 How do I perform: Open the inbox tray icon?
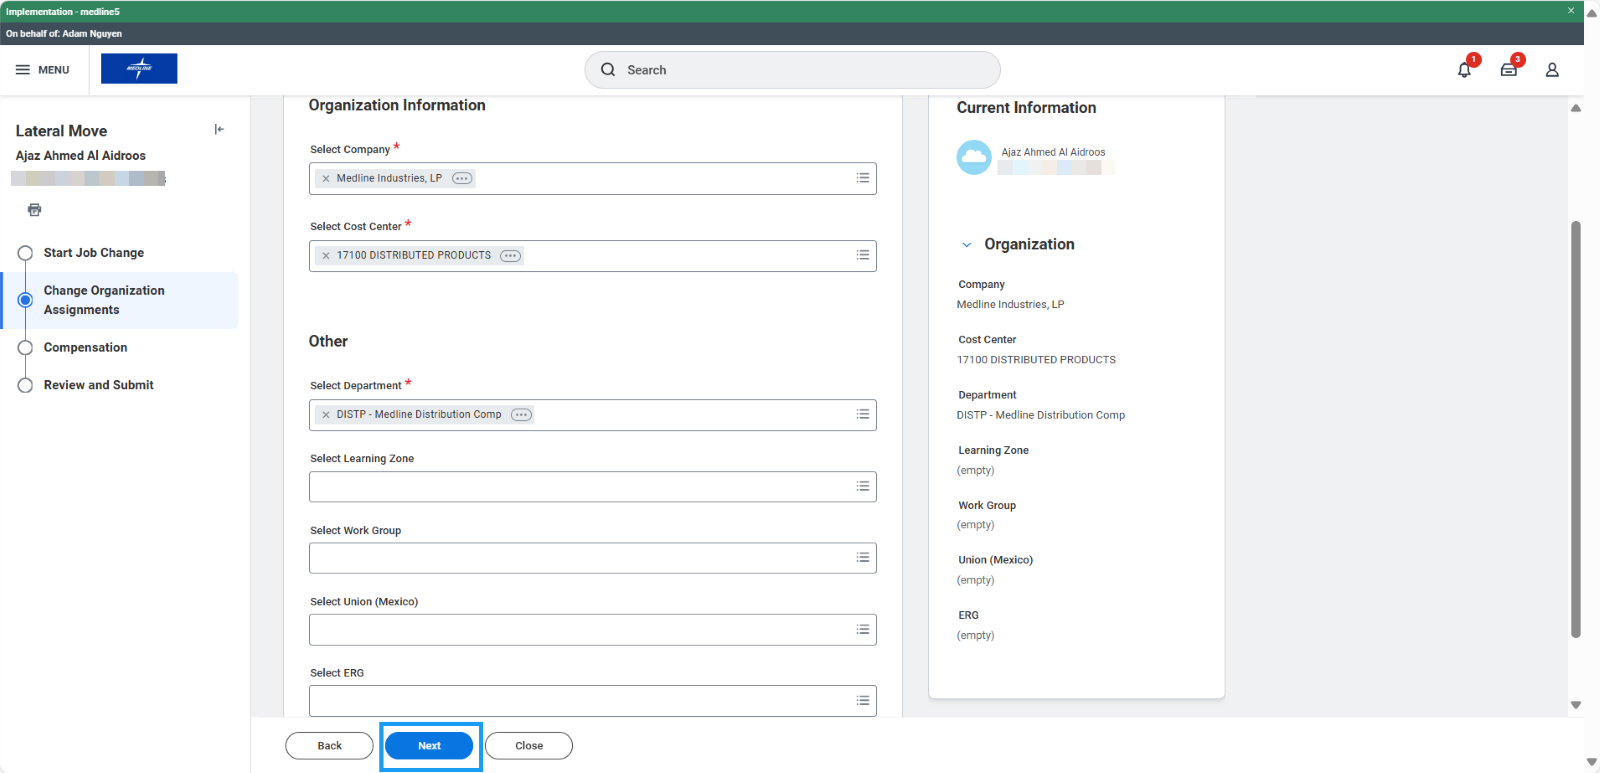coord(1508,70)
